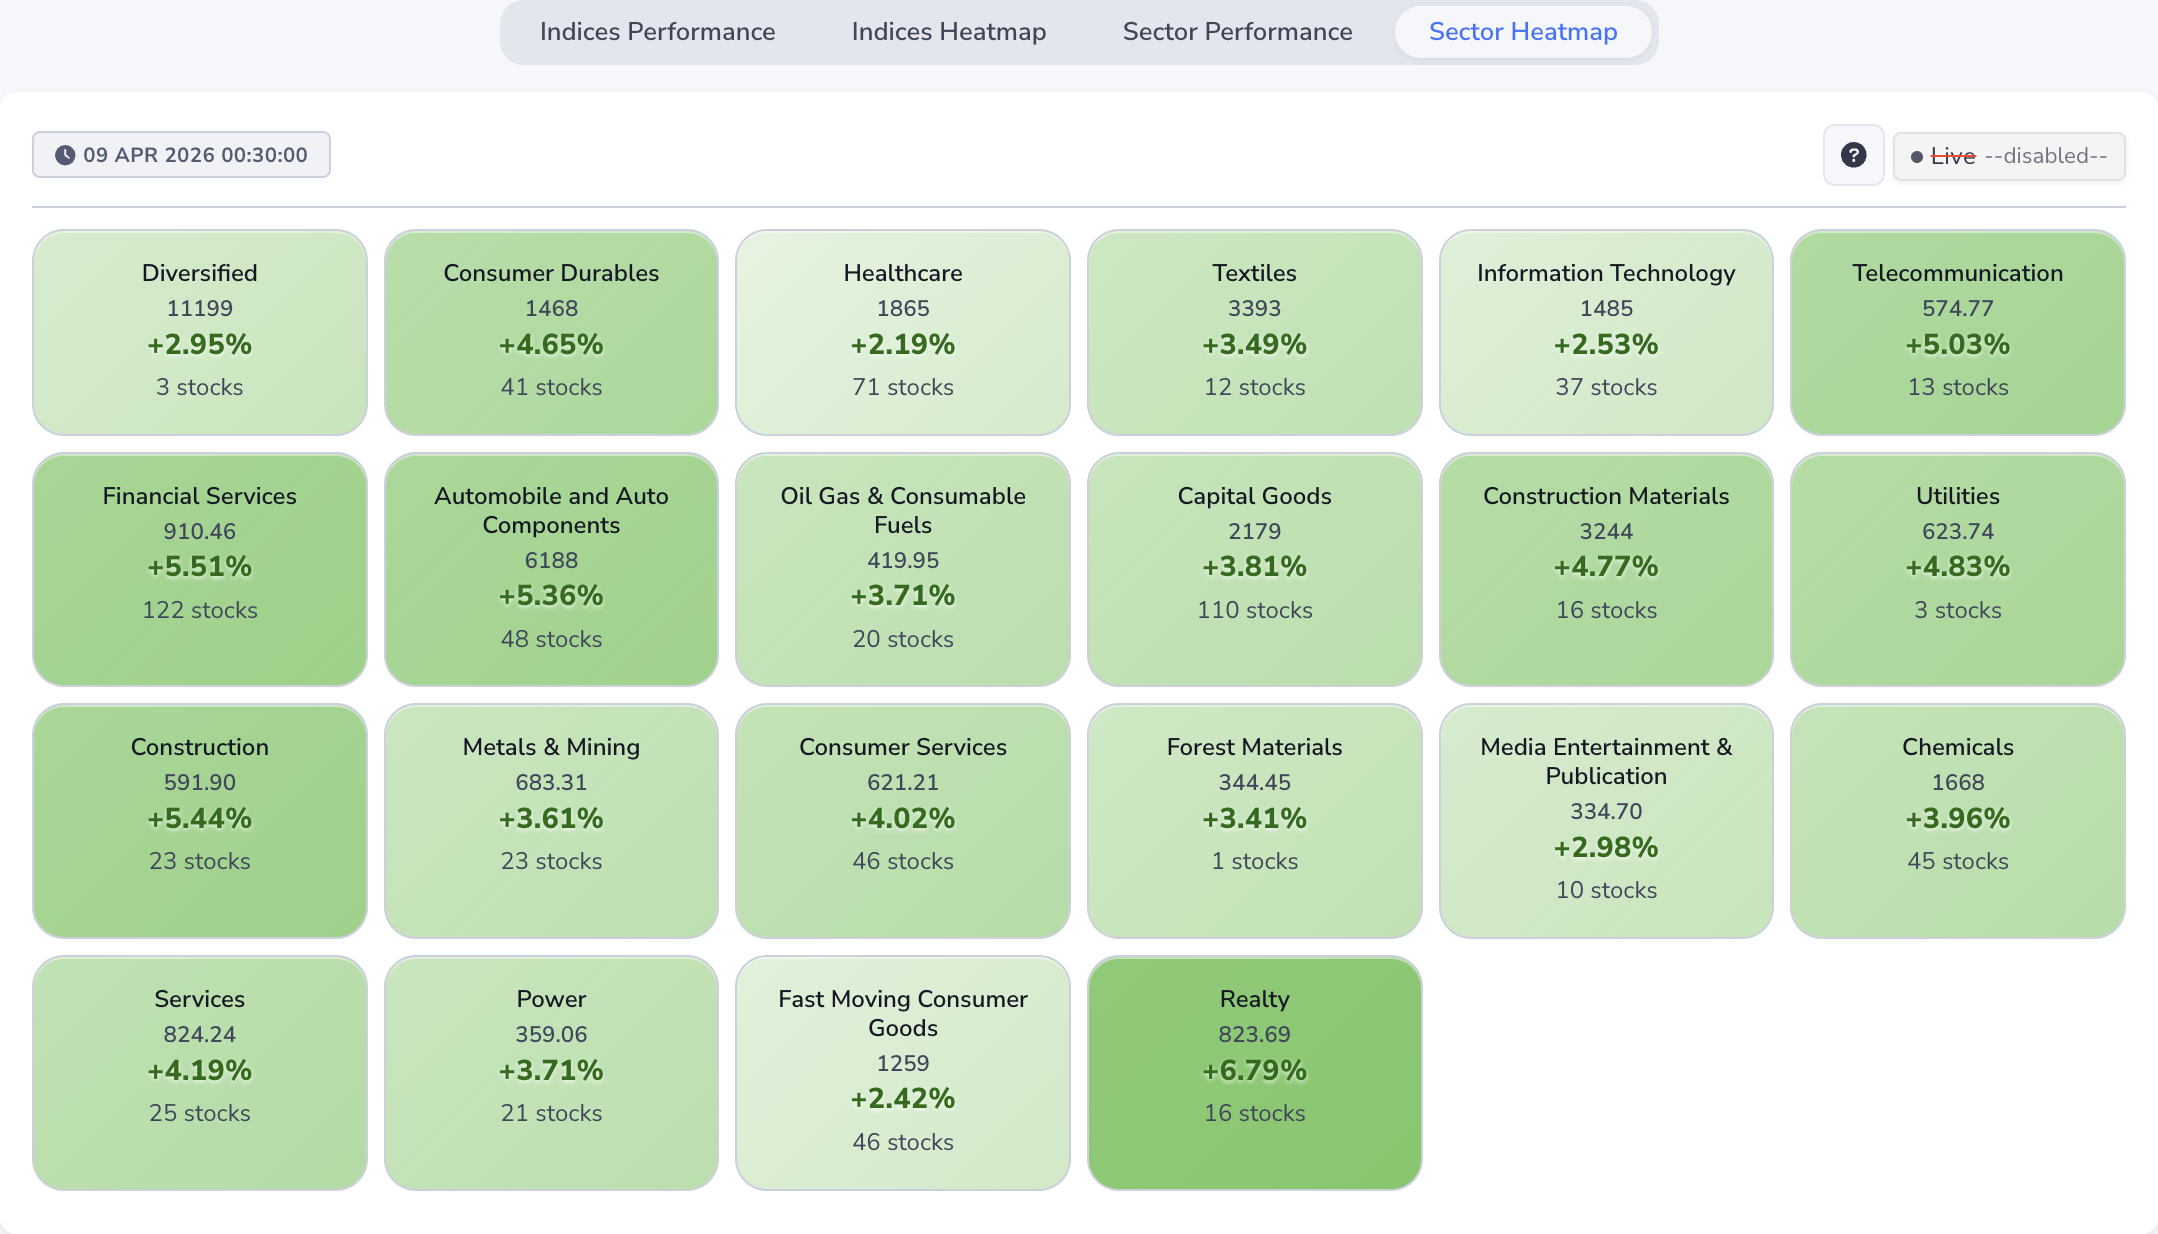Open the Automobile and Auto Components tile
The width and height of the screenshot is (2158, 1234).
coord(551,569)
